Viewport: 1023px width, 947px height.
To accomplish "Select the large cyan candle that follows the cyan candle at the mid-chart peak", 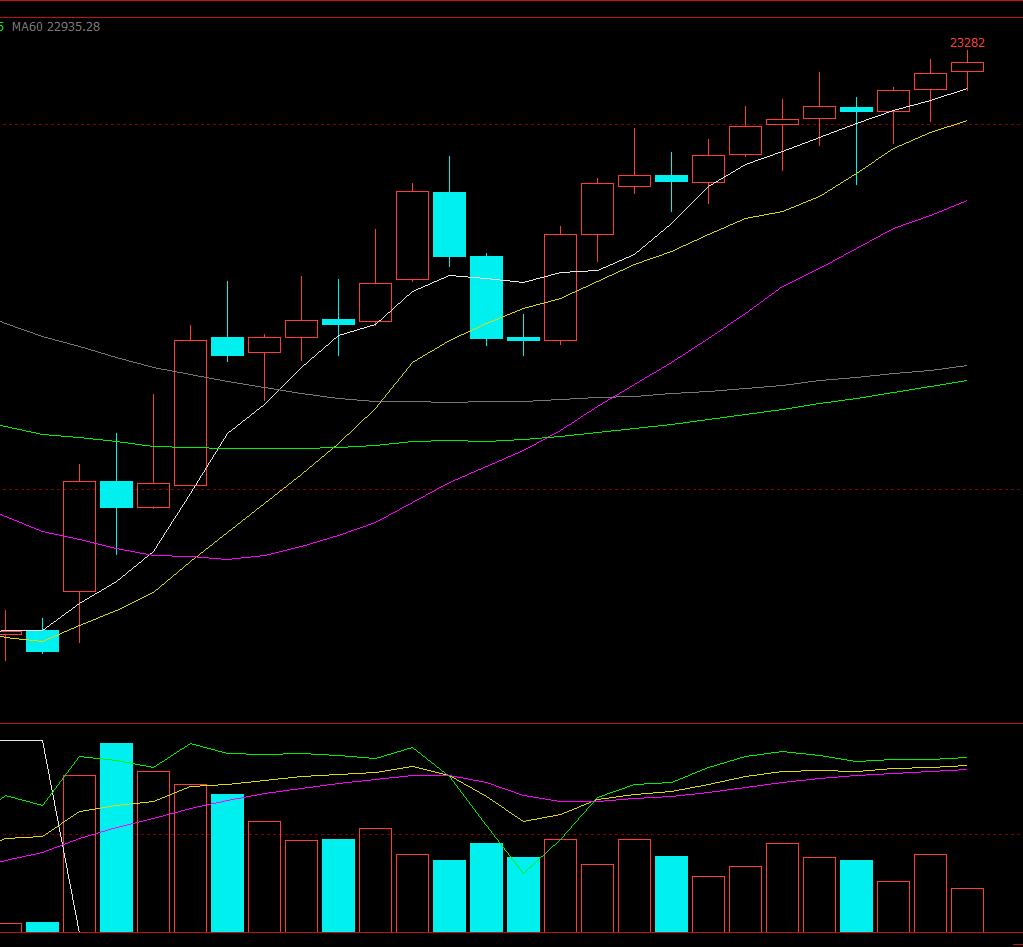I will click(x=486, y=297).
